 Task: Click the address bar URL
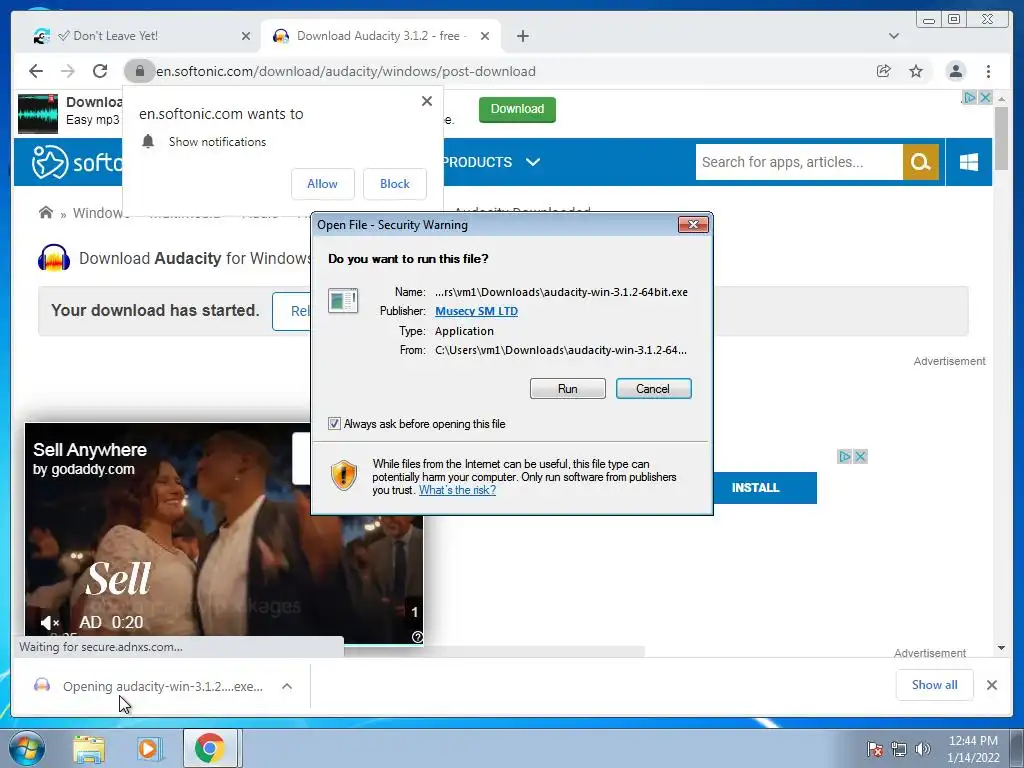(345, 71)
